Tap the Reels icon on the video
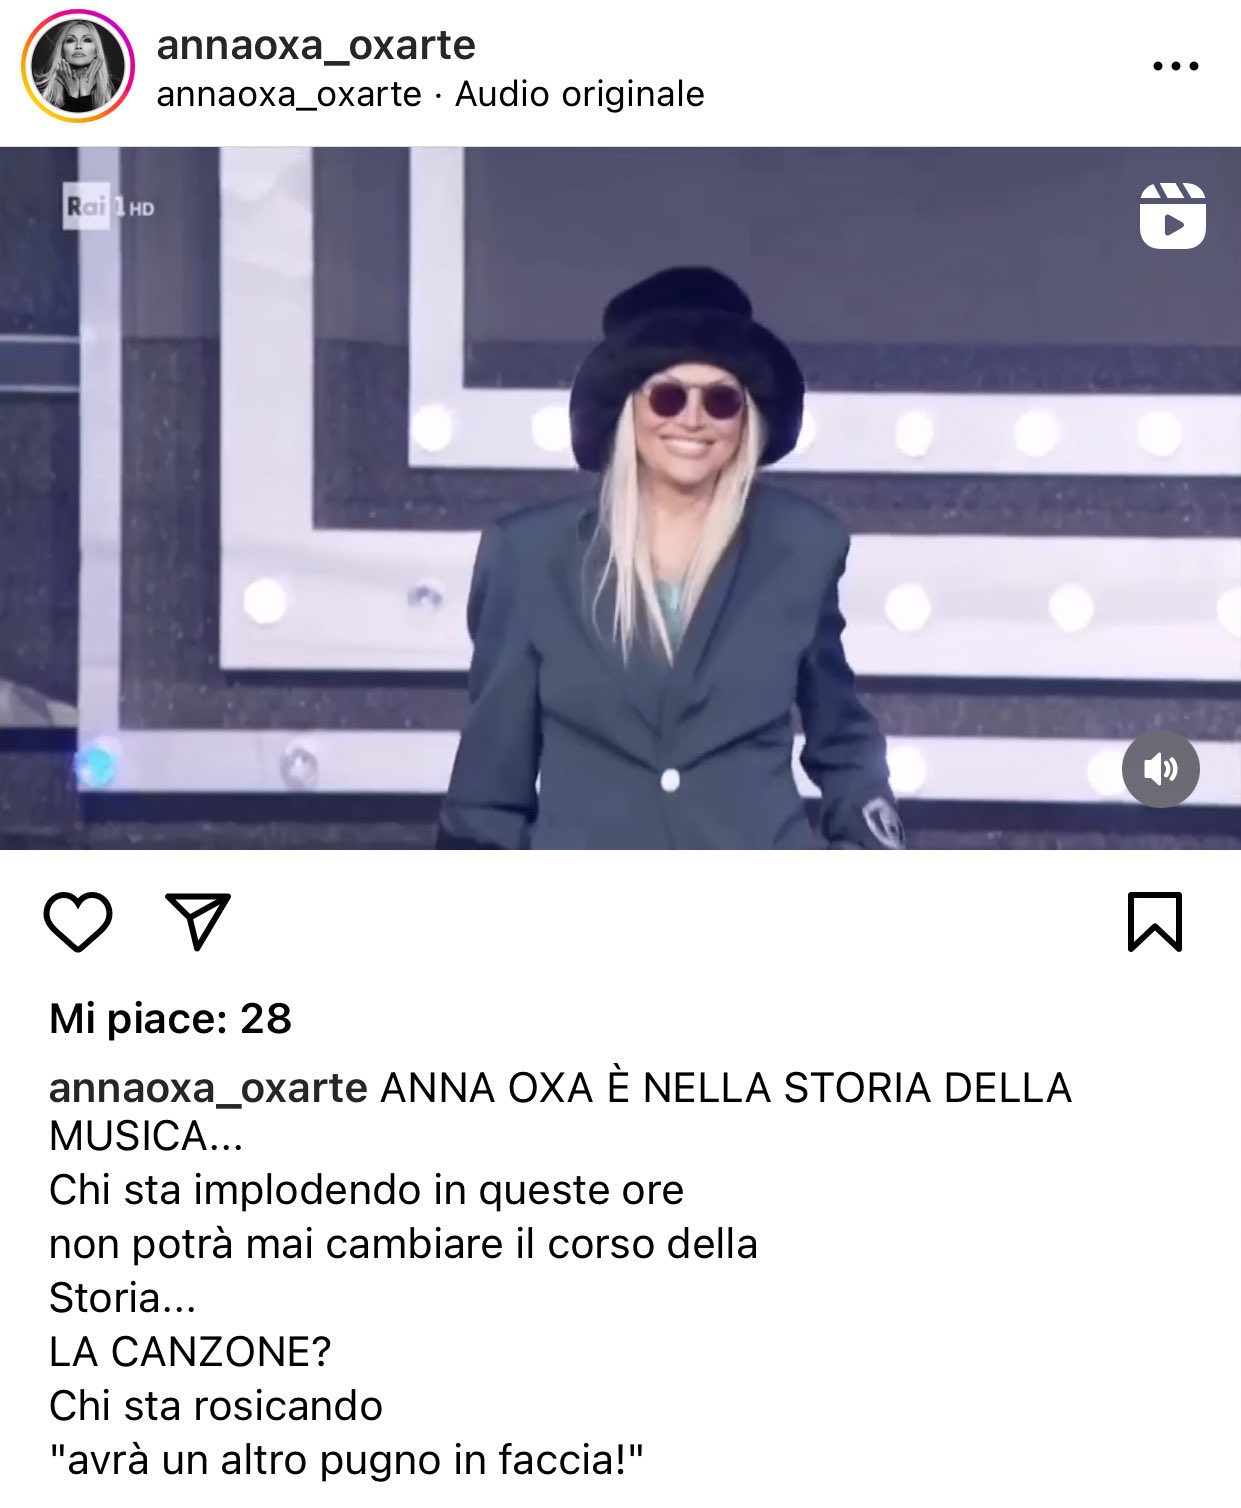The image size is (1241, 1508). pos(1172,215)
